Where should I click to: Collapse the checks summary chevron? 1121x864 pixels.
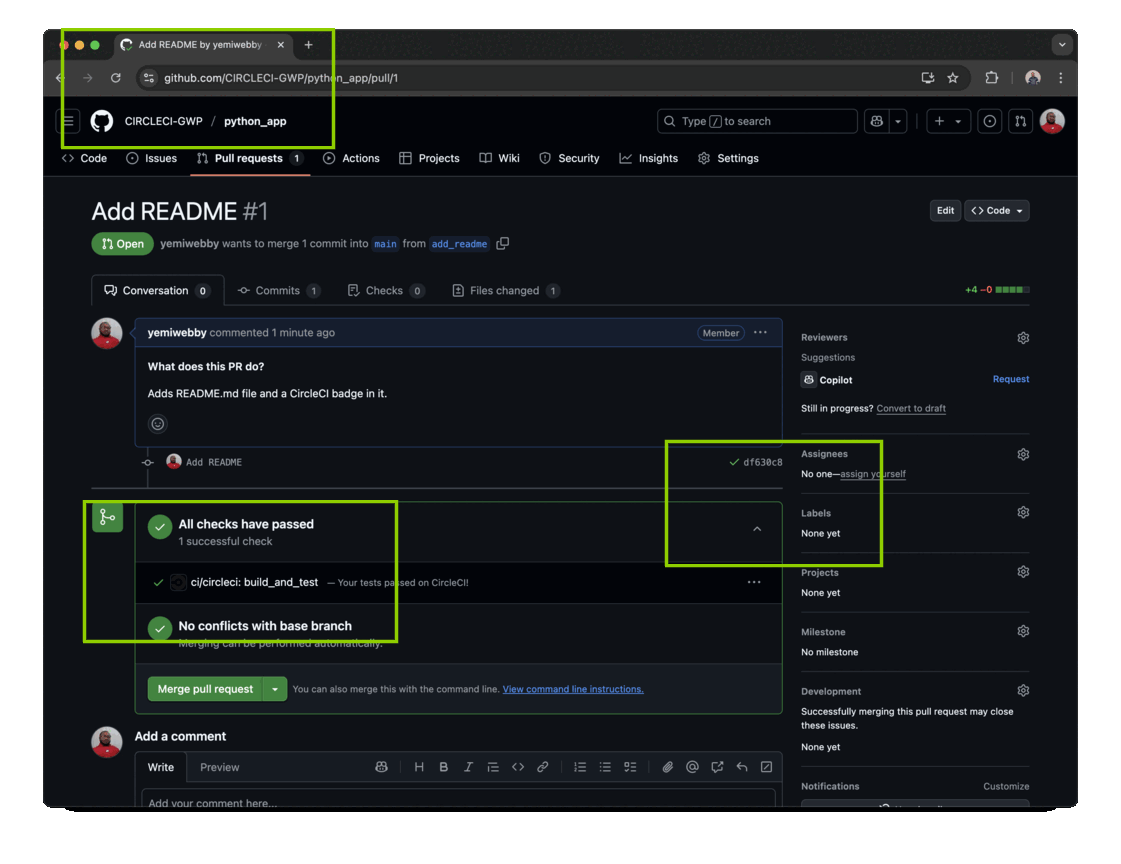point(757,529)
